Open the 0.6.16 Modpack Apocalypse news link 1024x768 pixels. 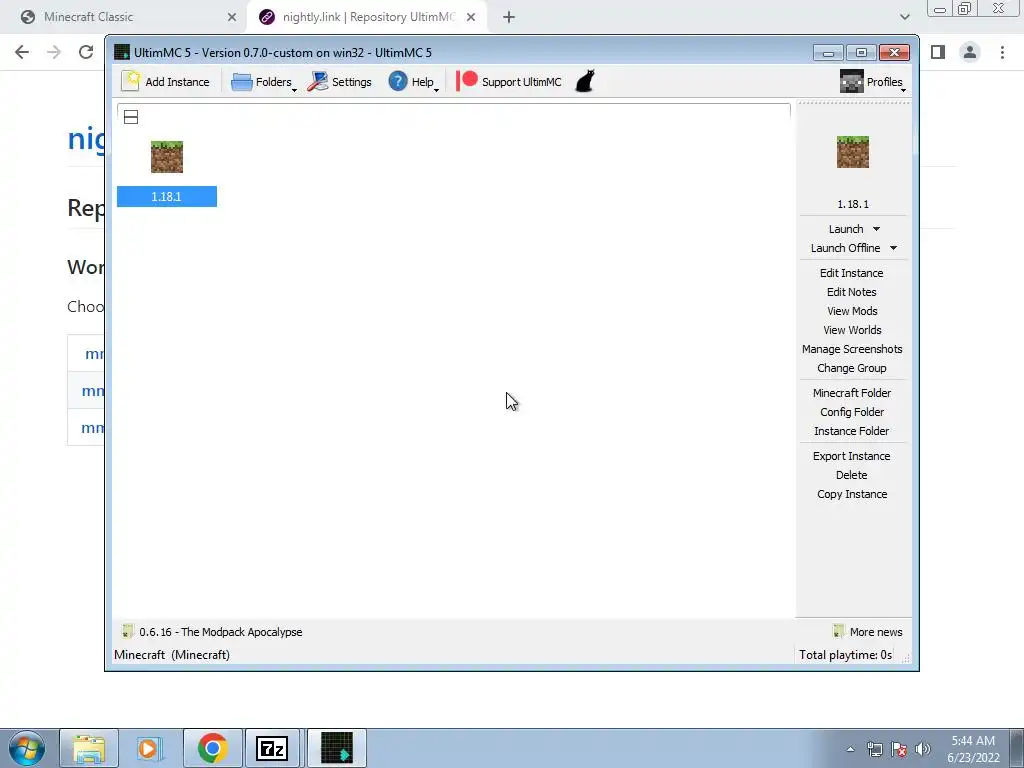[221, 632]
